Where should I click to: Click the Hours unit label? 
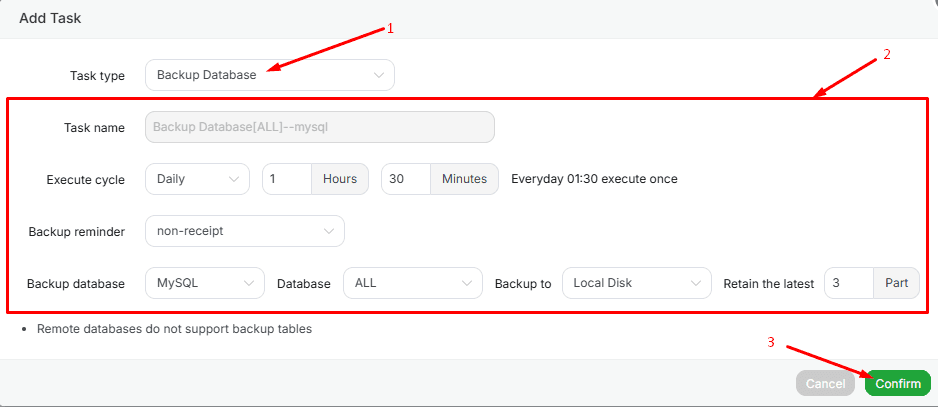340,179
